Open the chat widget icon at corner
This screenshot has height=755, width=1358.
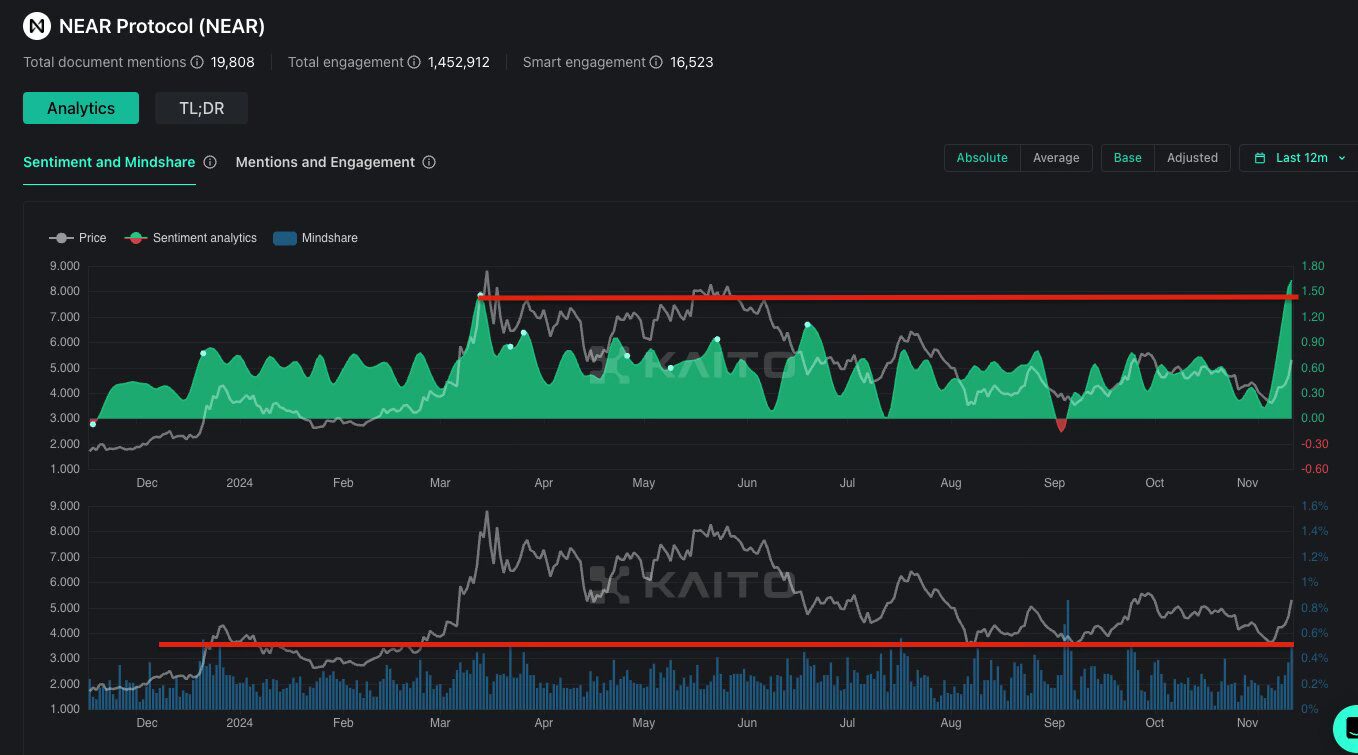click(1346, 727)
